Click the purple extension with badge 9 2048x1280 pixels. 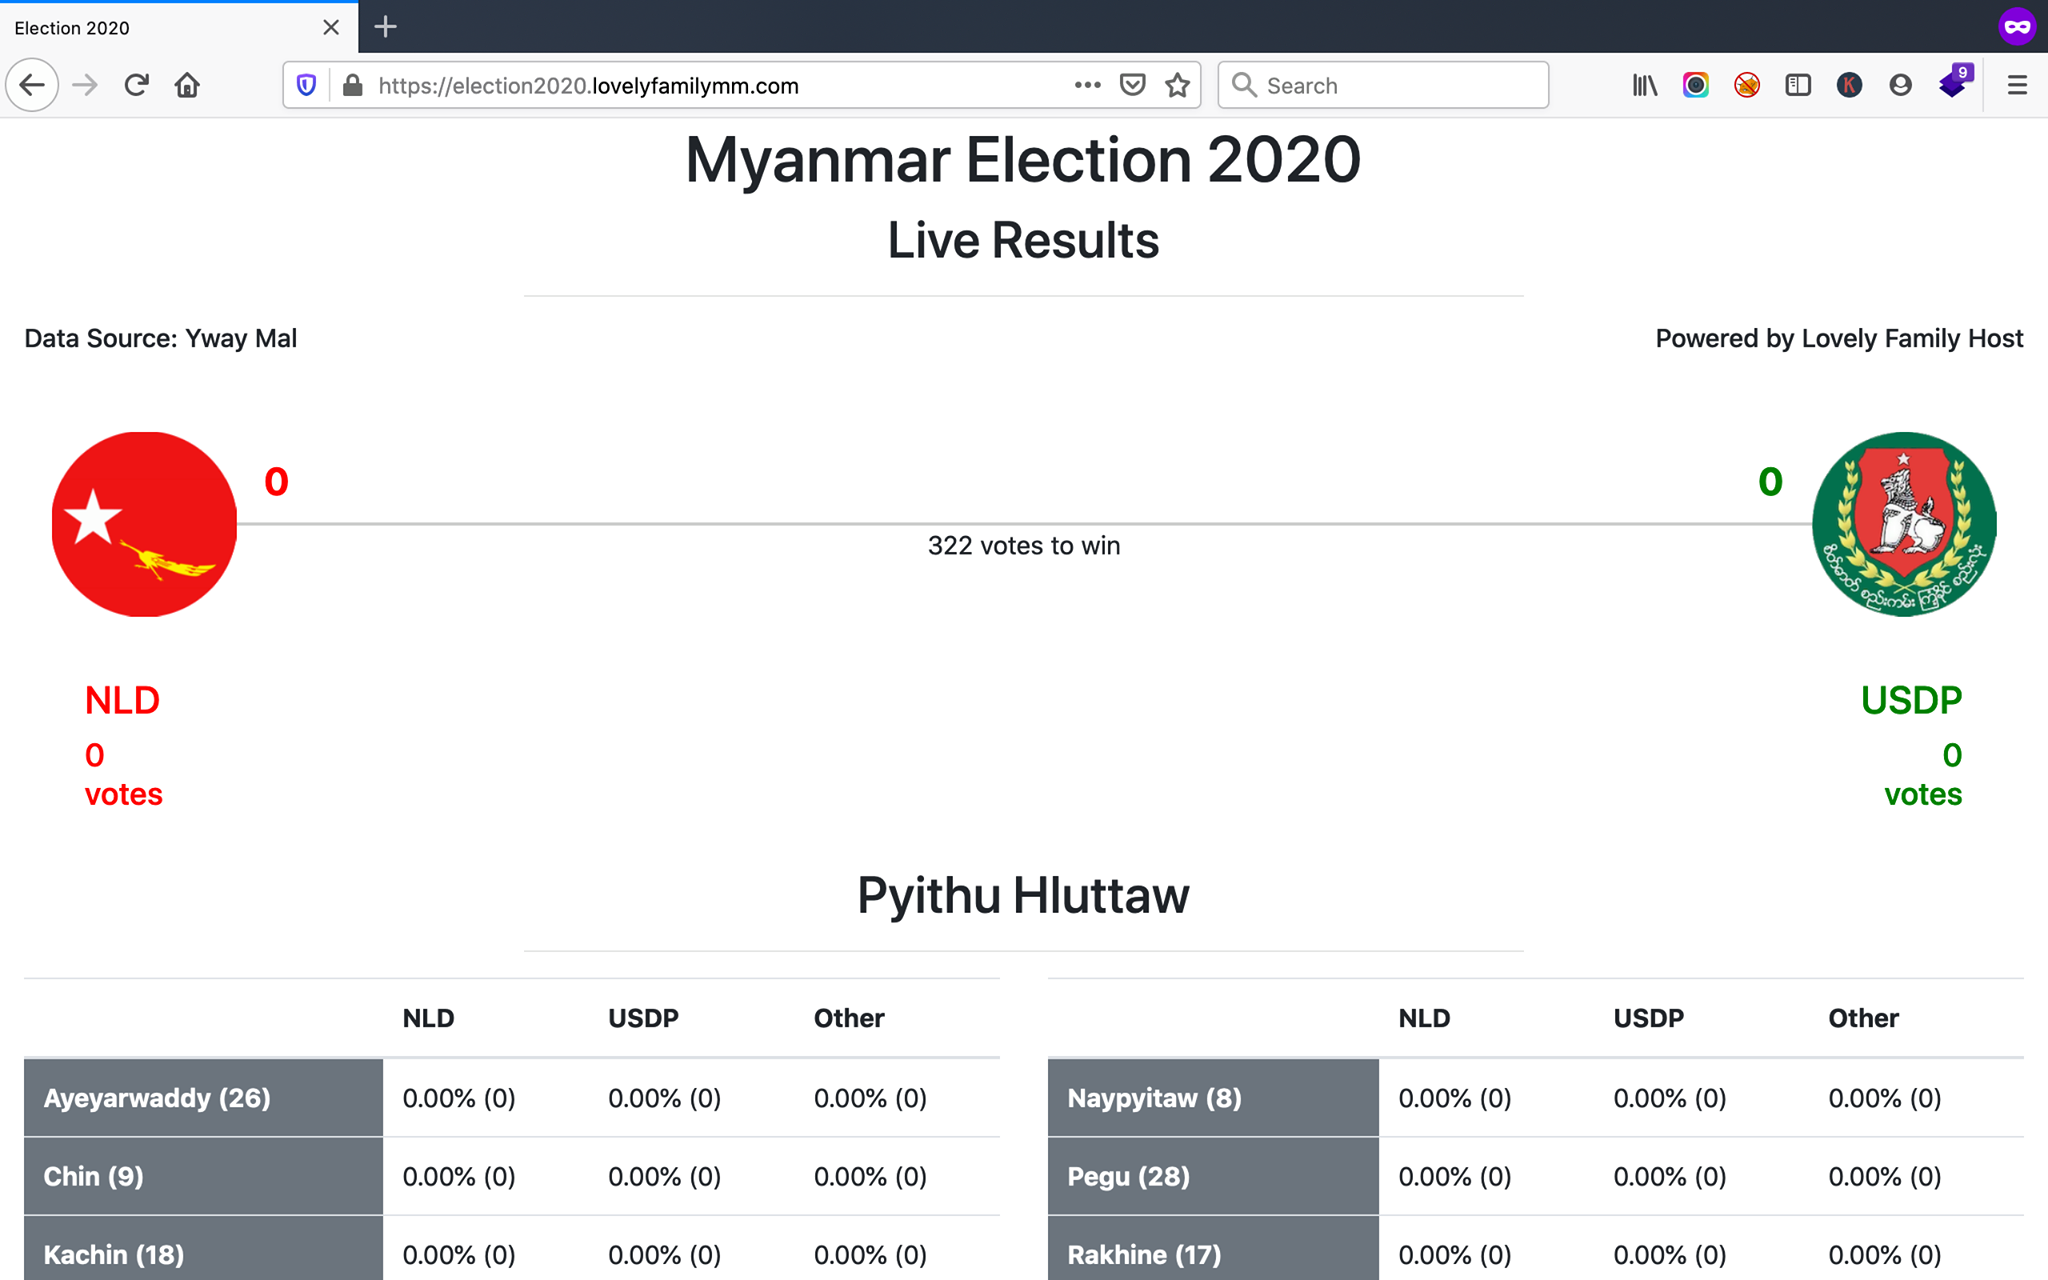pos(1955,82)
